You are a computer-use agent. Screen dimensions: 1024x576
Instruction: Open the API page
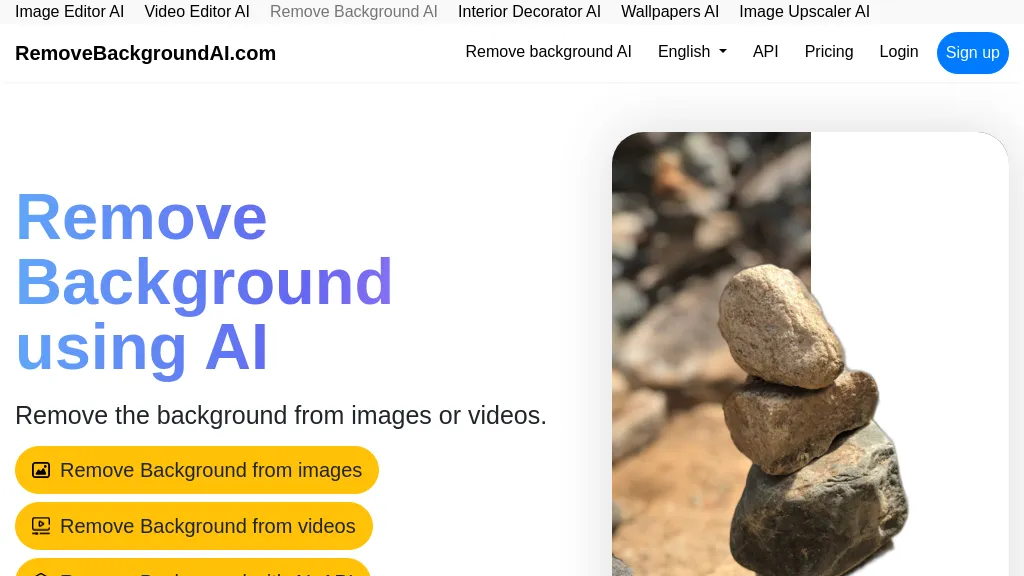(765, 52)
